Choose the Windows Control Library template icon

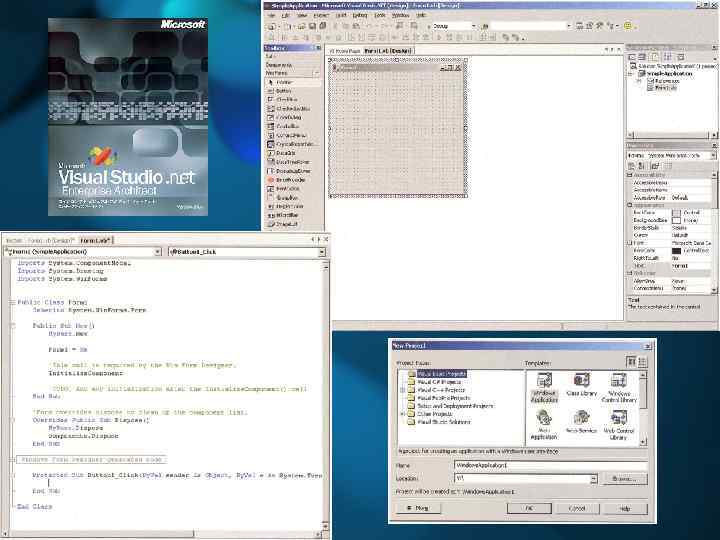point(619,388)
